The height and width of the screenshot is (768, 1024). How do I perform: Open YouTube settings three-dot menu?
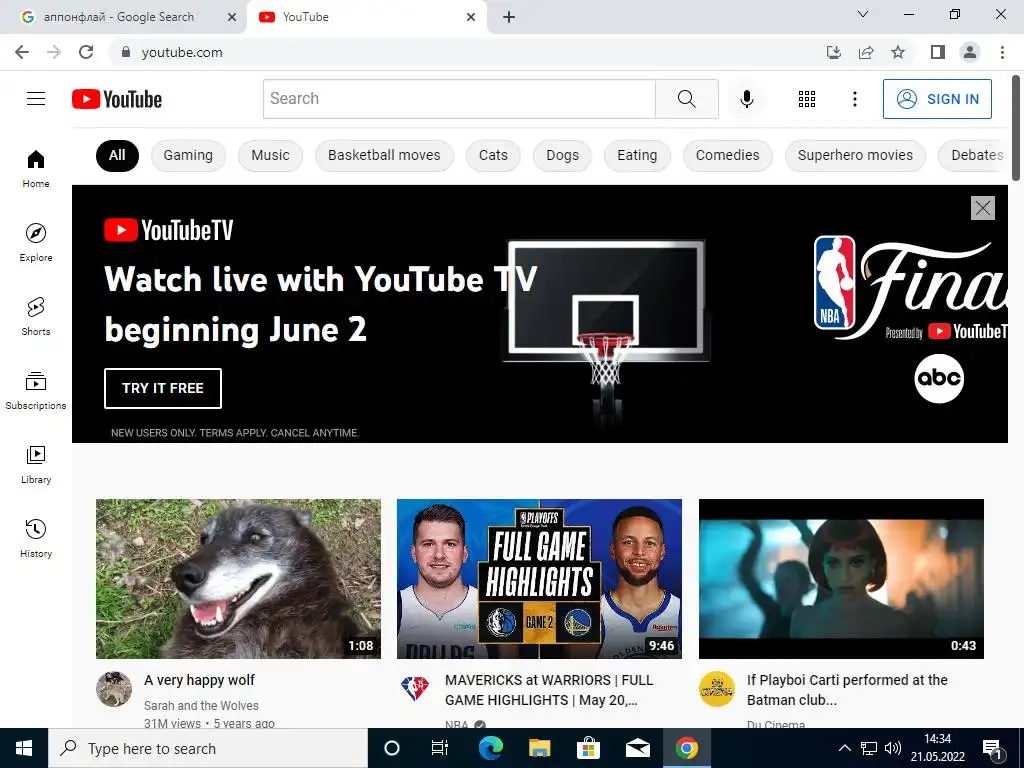tap(854, 99)
